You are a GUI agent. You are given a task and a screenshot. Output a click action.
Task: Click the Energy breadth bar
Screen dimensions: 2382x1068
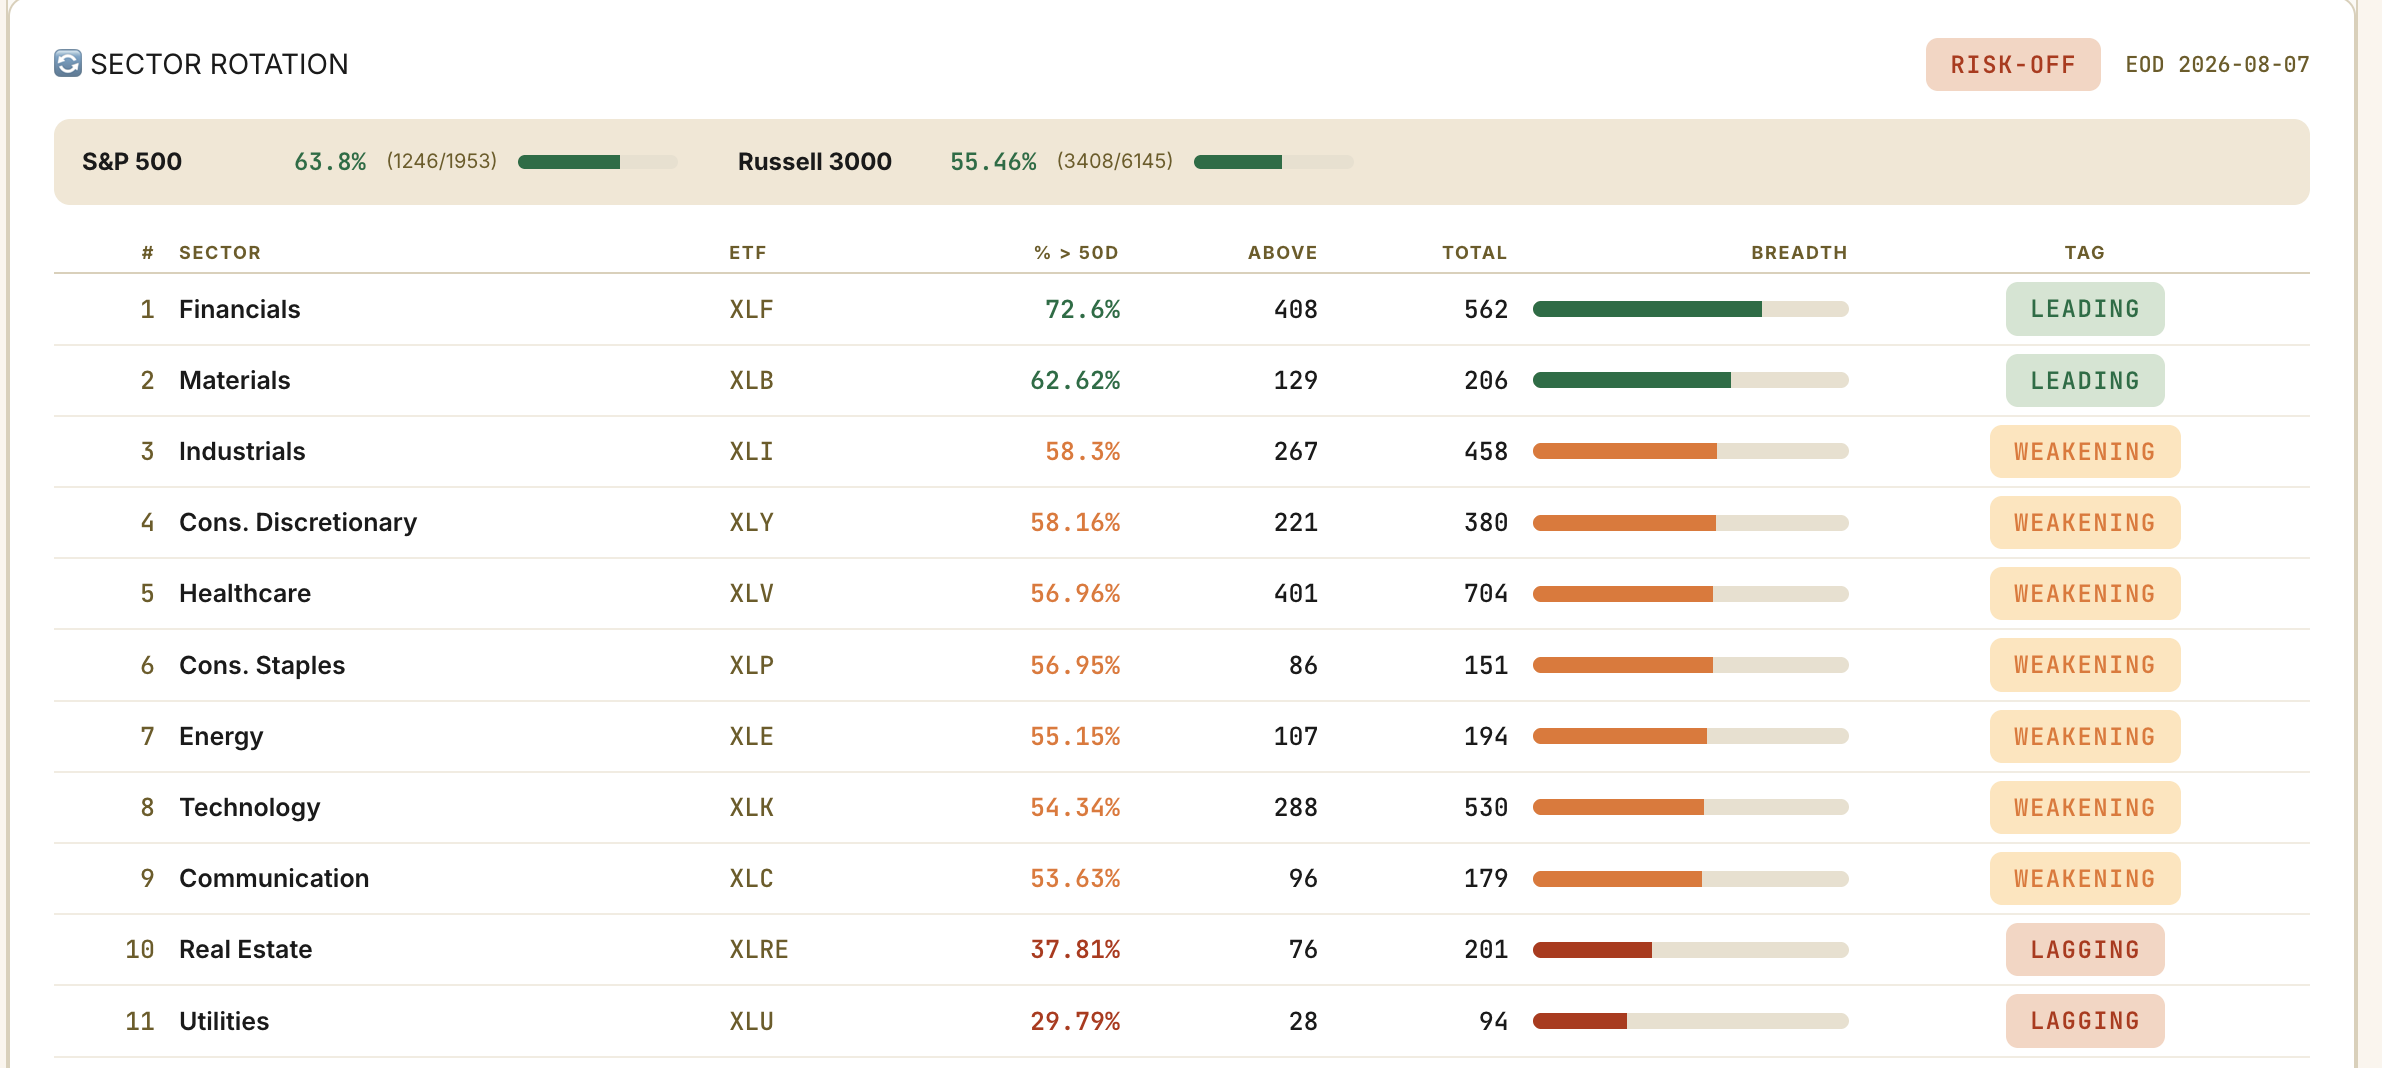click(1691, 737)
